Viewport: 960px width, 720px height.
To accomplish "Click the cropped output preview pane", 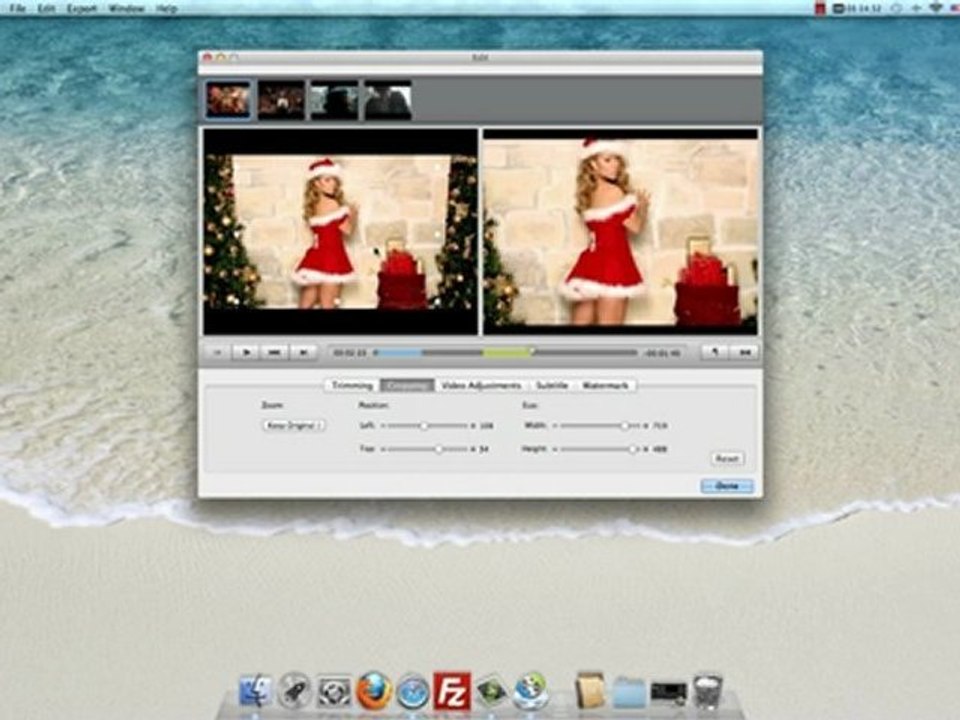I will pos(620,231).
